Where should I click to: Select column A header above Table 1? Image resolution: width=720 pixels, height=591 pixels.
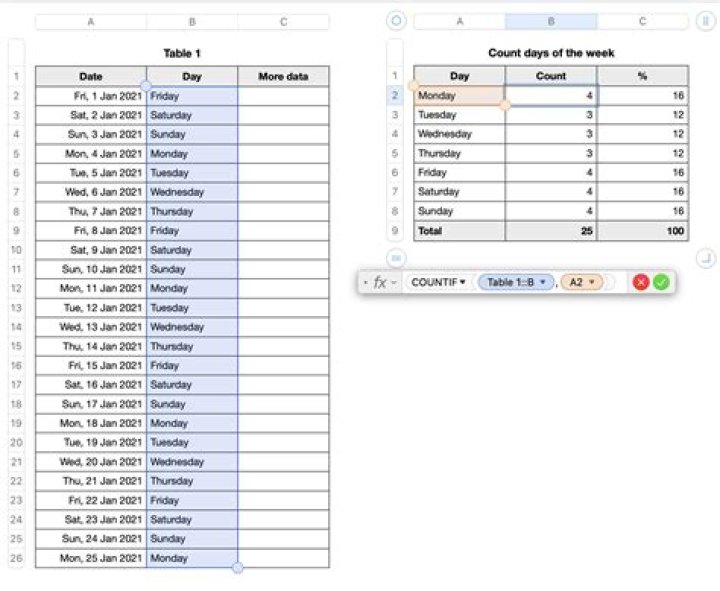91,21
